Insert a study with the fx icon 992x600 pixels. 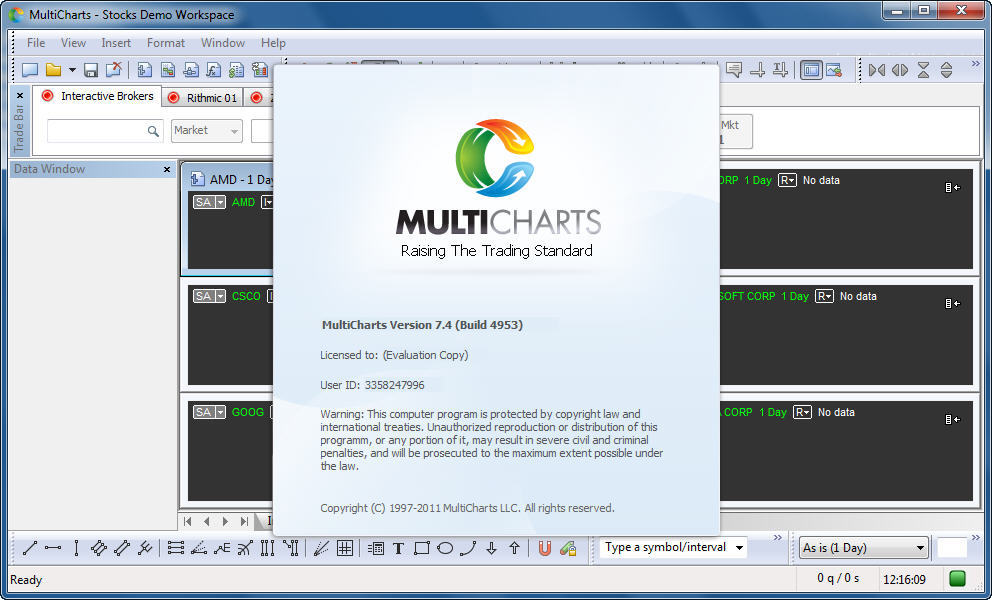[x=214, y=70]
